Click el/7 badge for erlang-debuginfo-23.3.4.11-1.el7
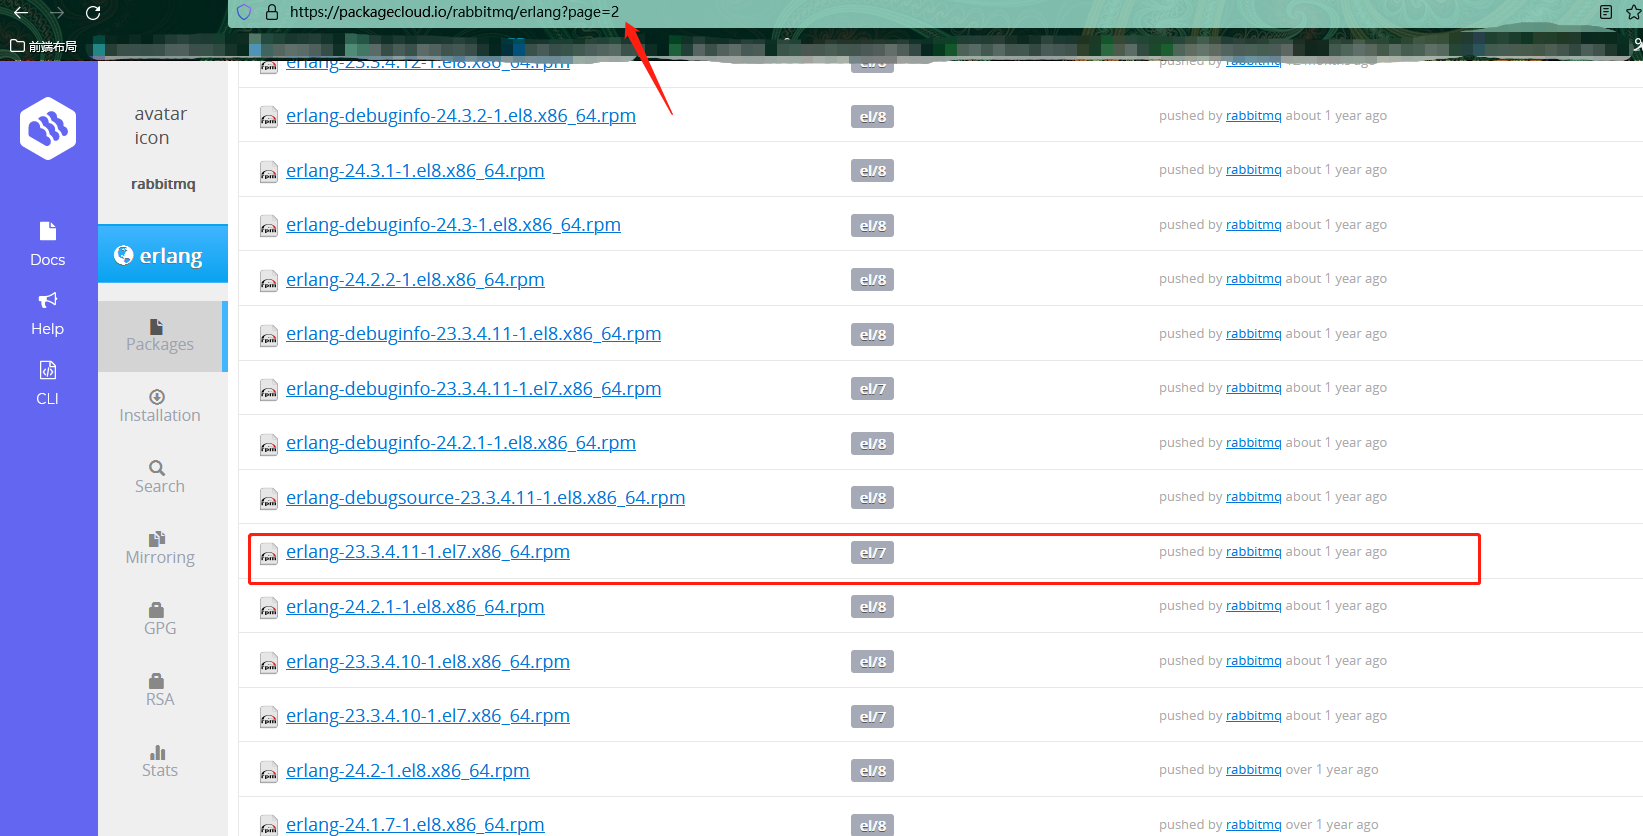Screen dimensions: 1643x836 point(872,389)
